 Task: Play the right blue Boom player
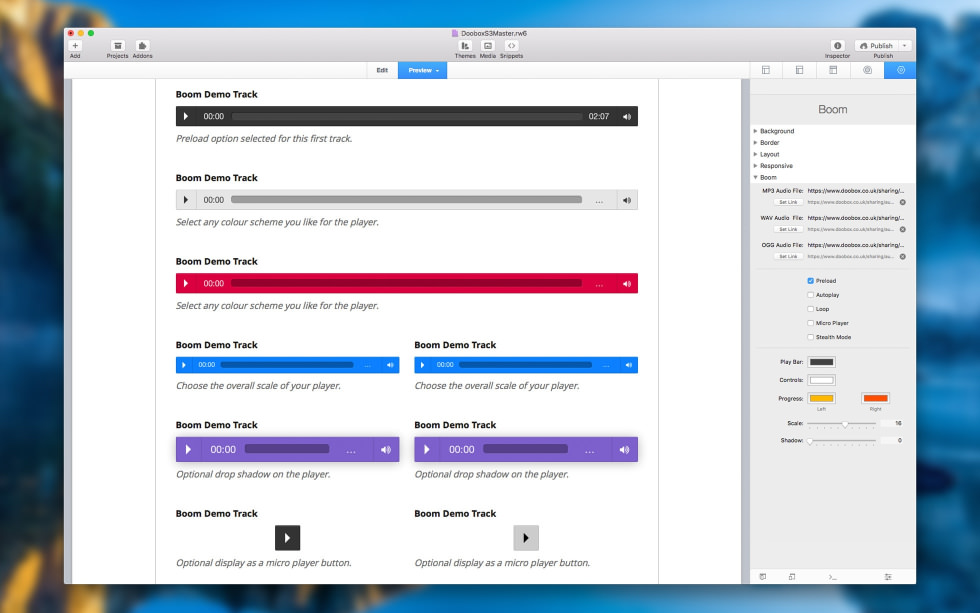422,365
